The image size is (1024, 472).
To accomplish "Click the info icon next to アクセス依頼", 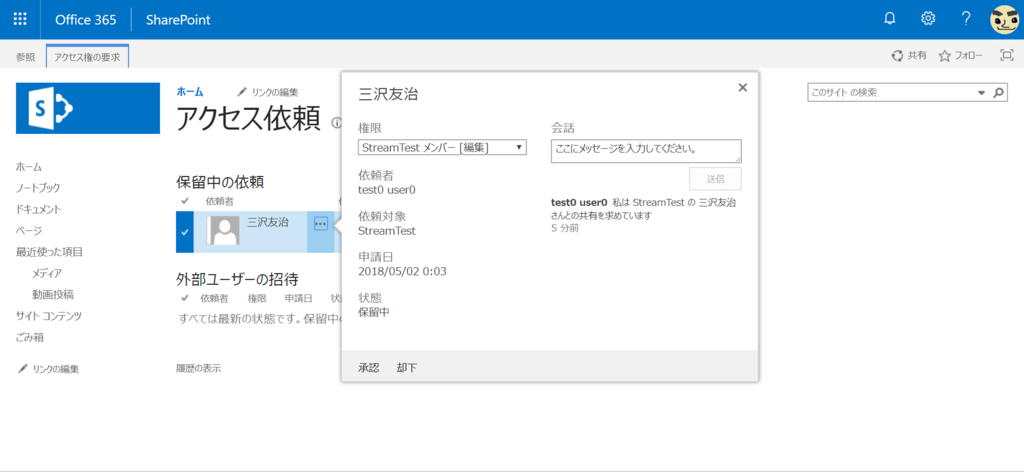I will click(x=336, y=122).
